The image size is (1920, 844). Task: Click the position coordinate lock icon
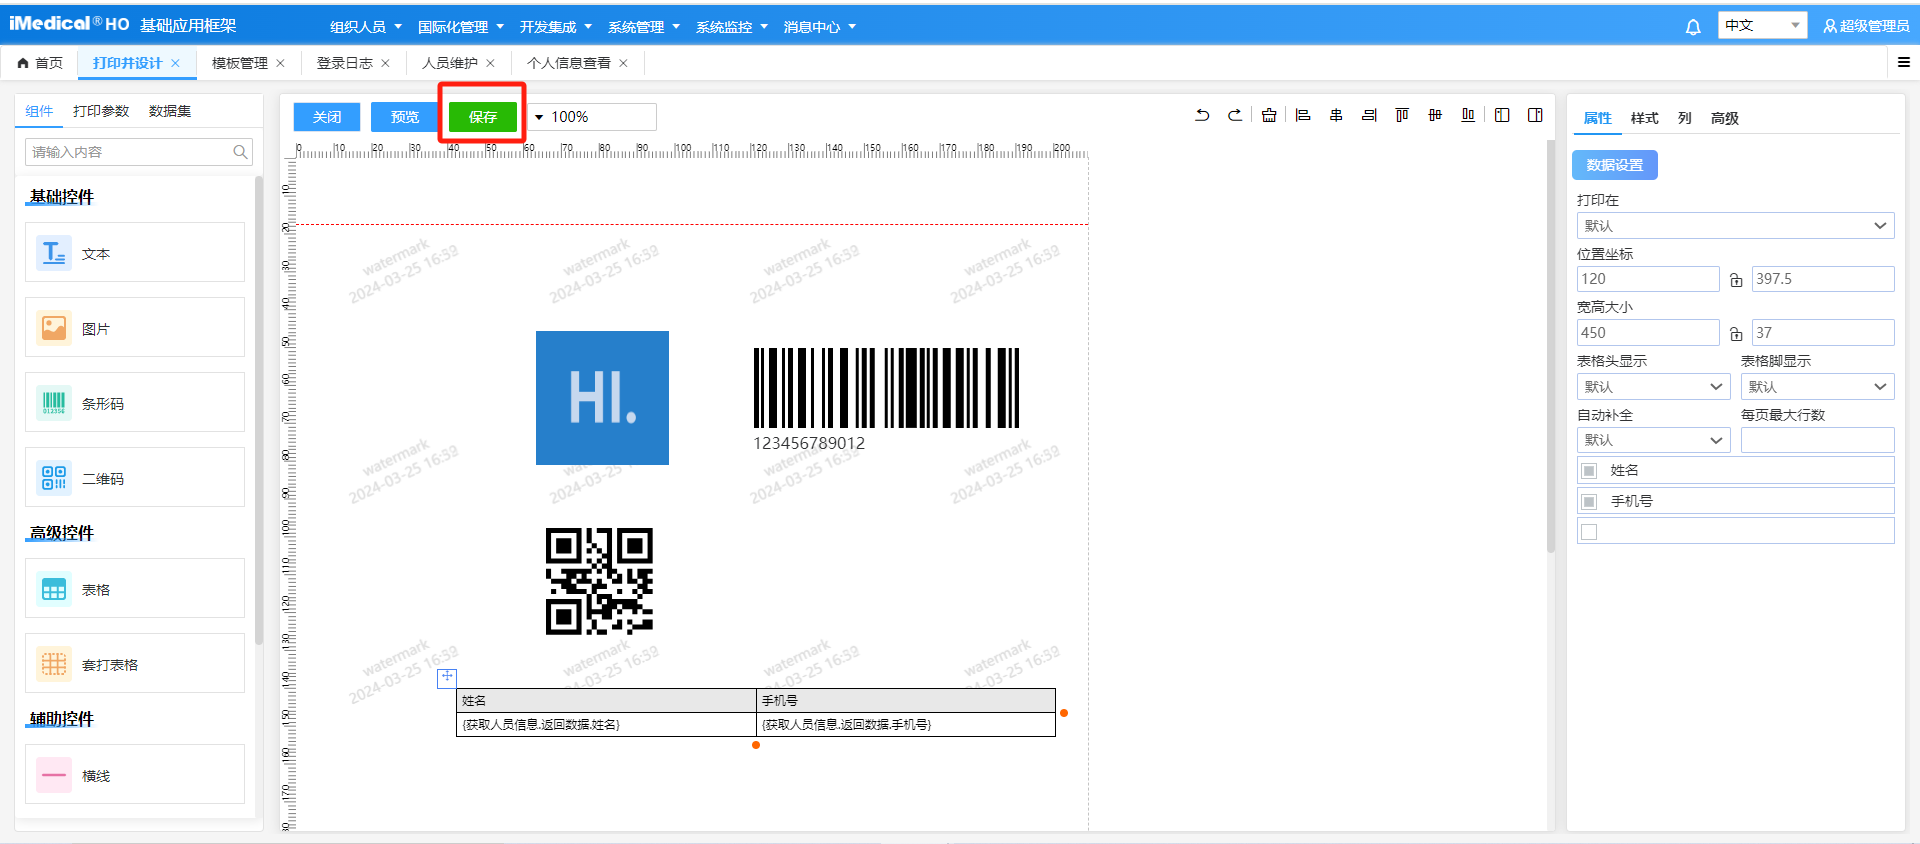click(1736, 280)
